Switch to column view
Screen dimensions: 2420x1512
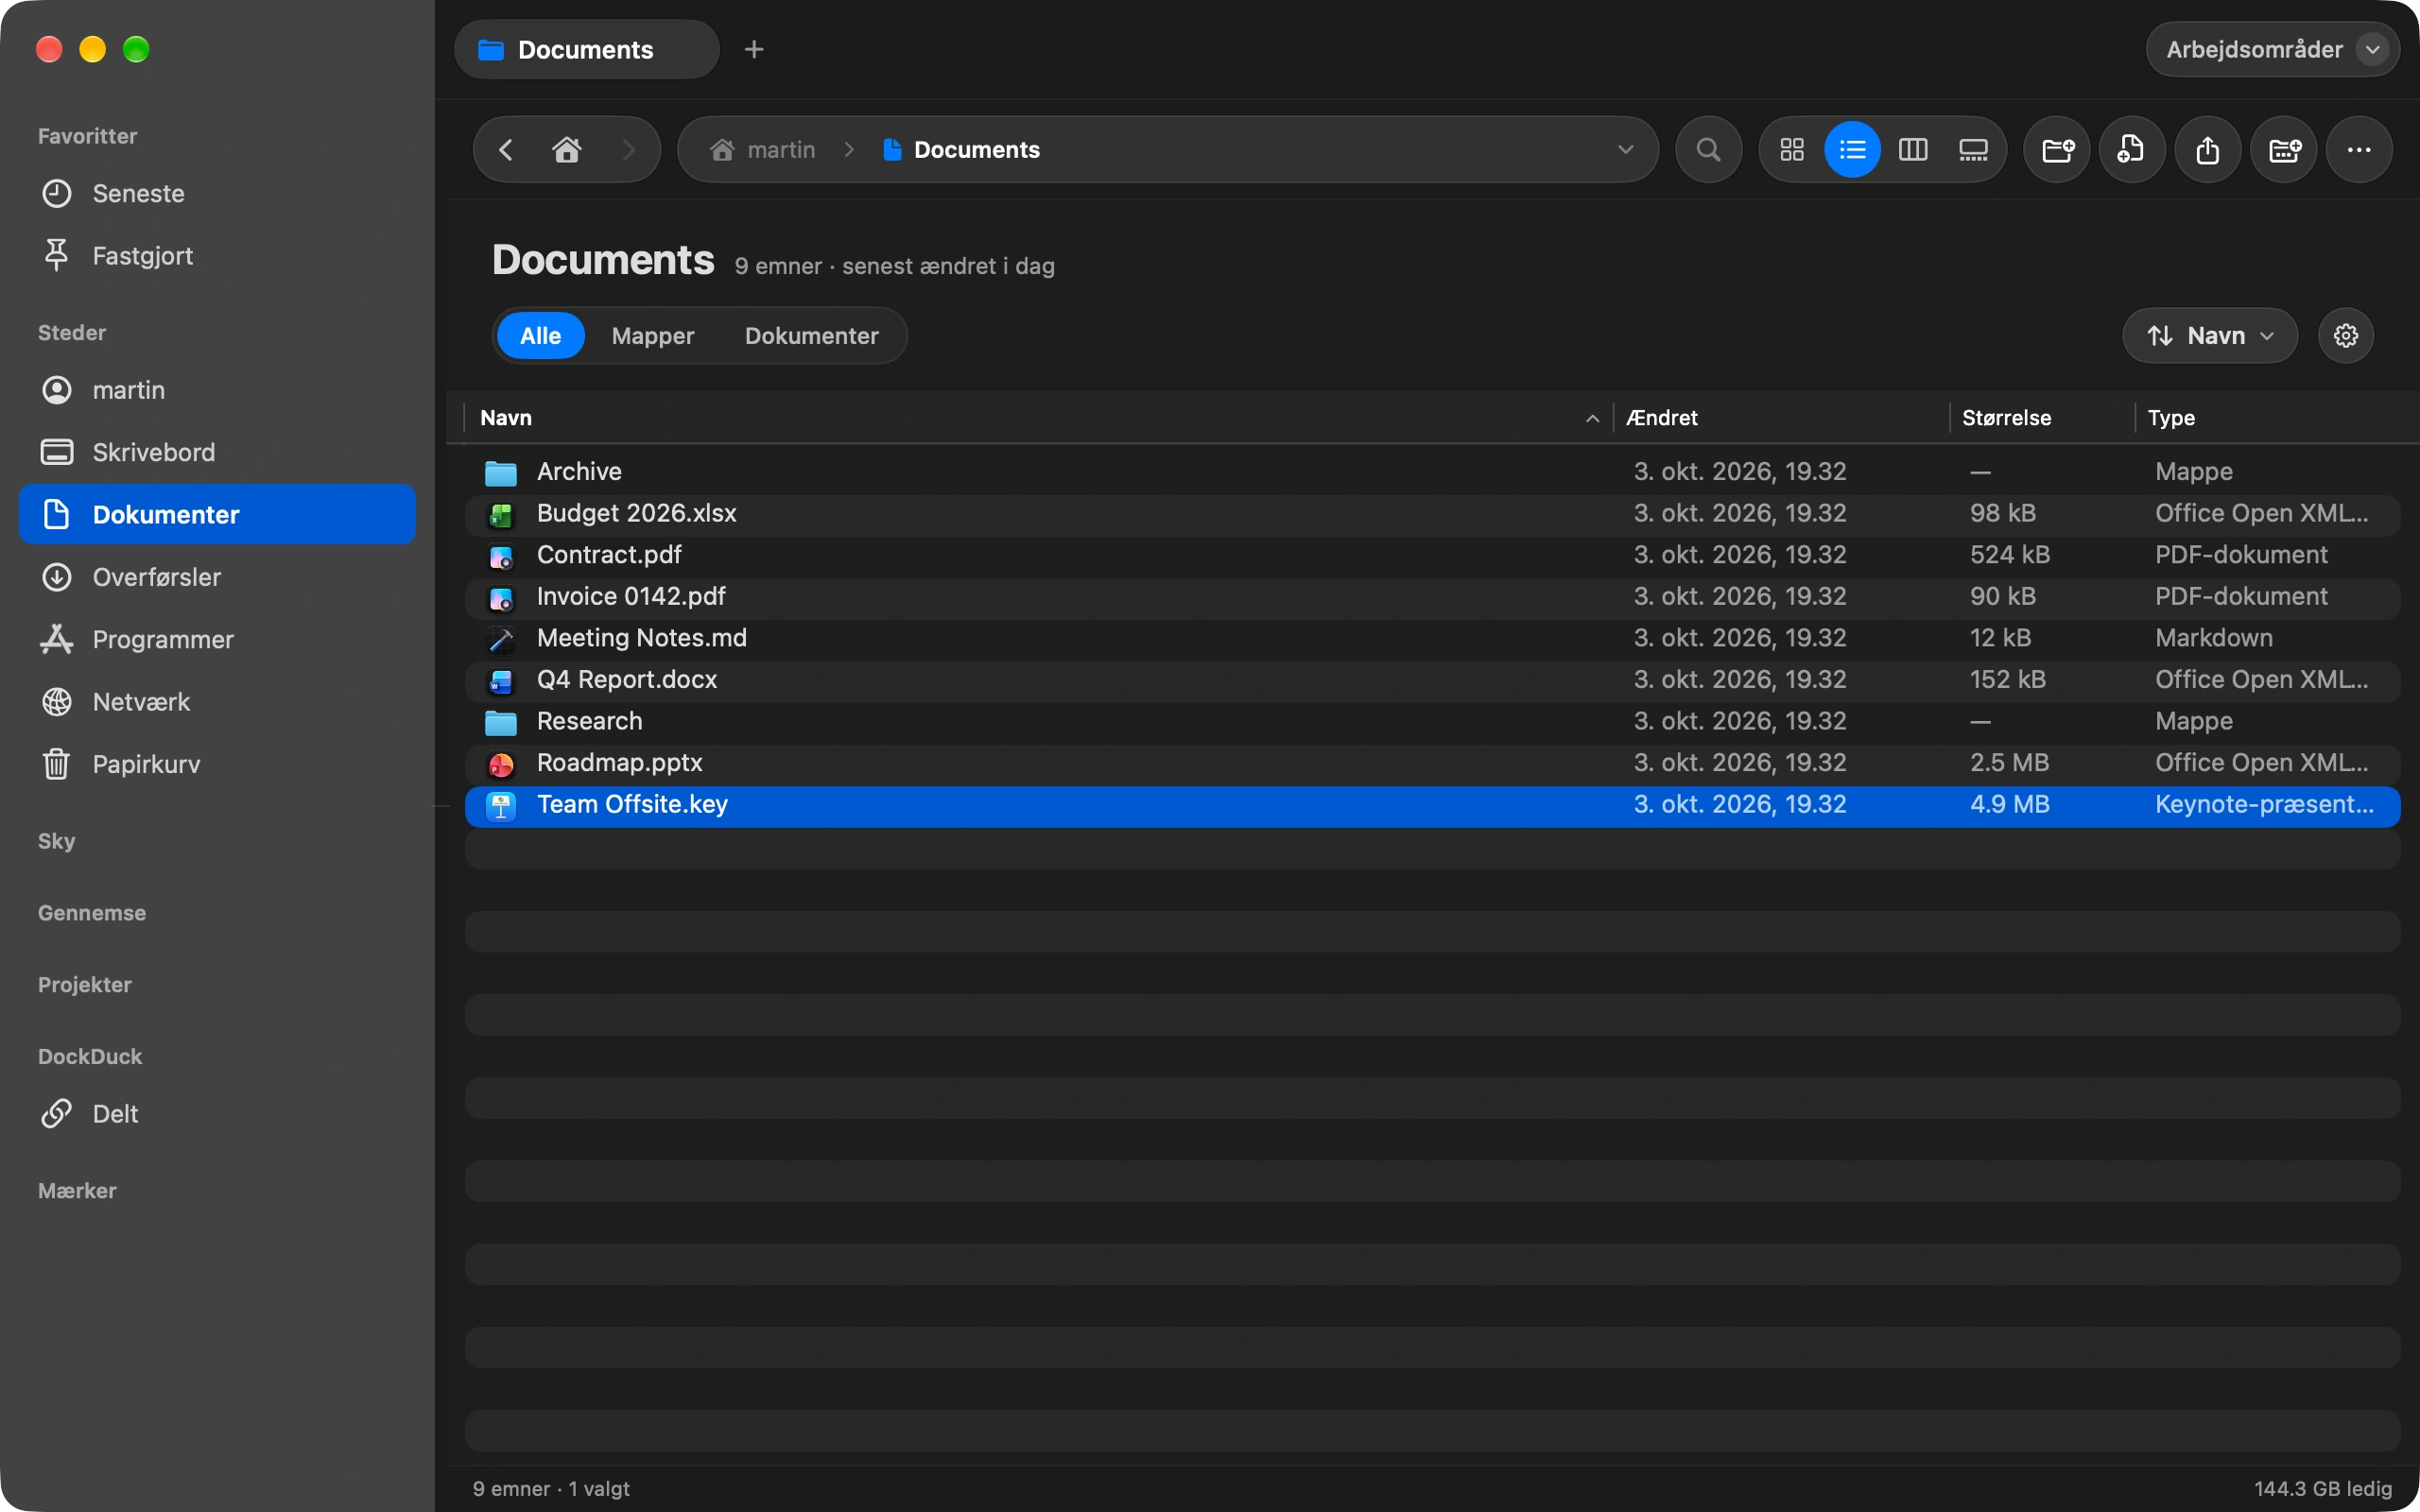coord(1913,150)
